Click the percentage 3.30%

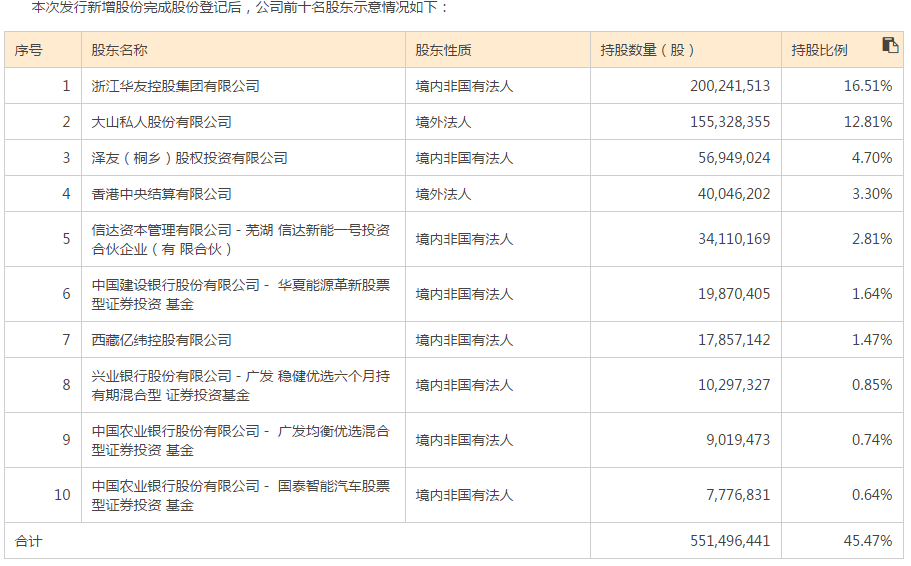tap(872, 194)
